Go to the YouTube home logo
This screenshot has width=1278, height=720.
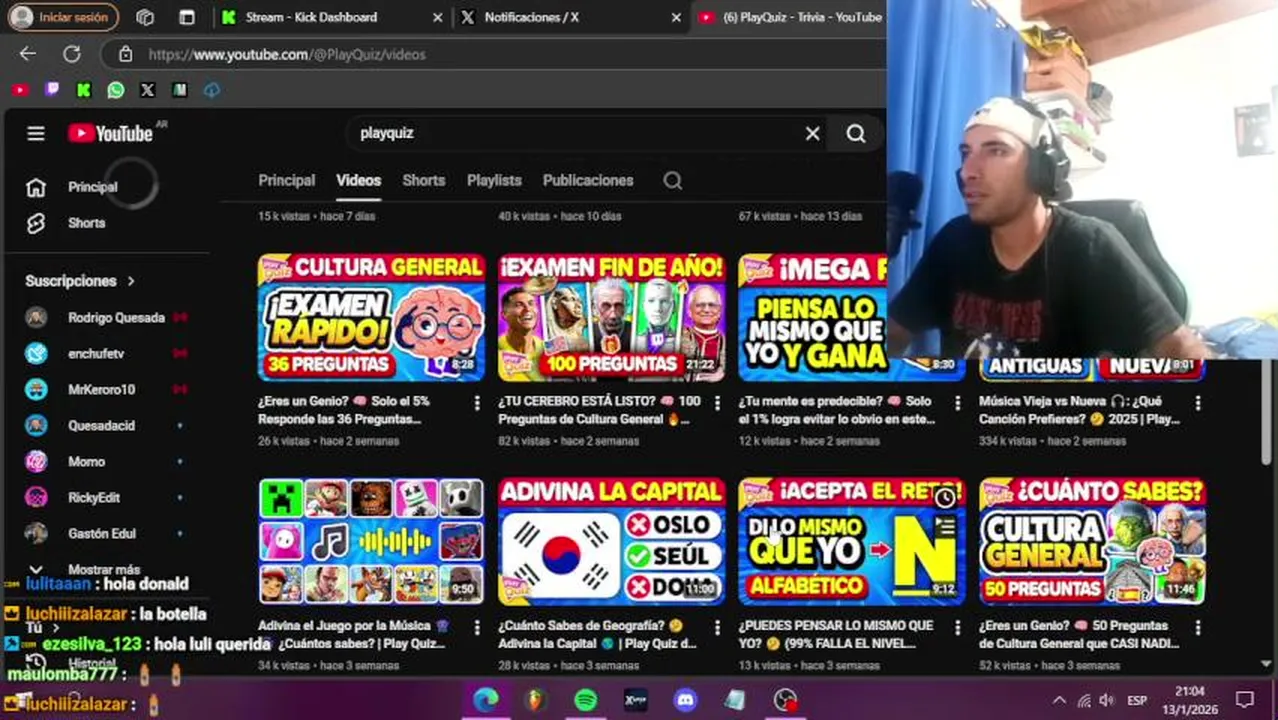click(110, 133)
